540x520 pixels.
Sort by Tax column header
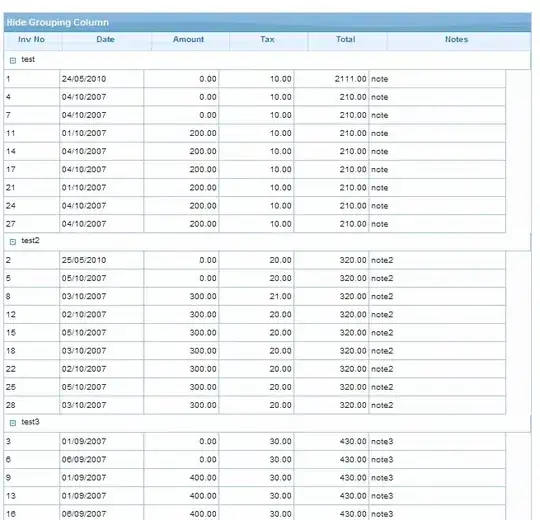[x=268, y=40]
